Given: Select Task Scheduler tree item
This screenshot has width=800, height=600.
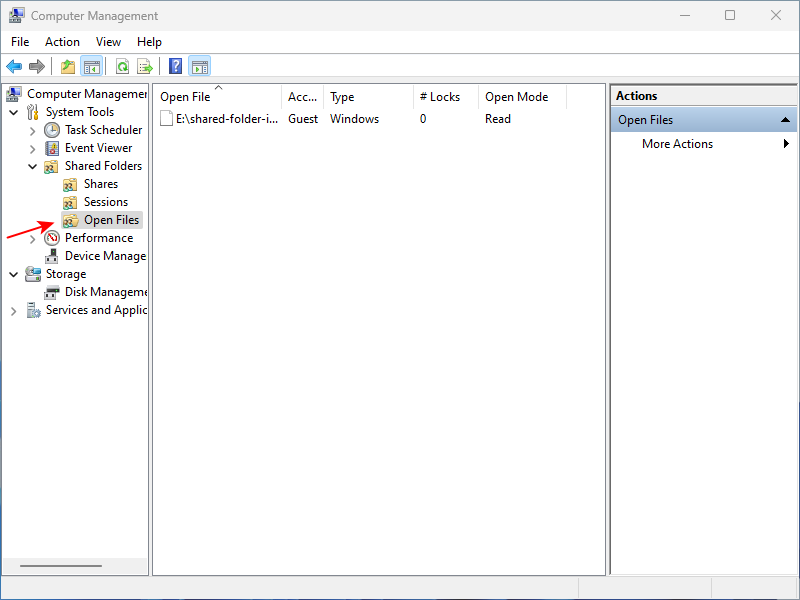Looking at the screenshot, I should pos(104,130).
